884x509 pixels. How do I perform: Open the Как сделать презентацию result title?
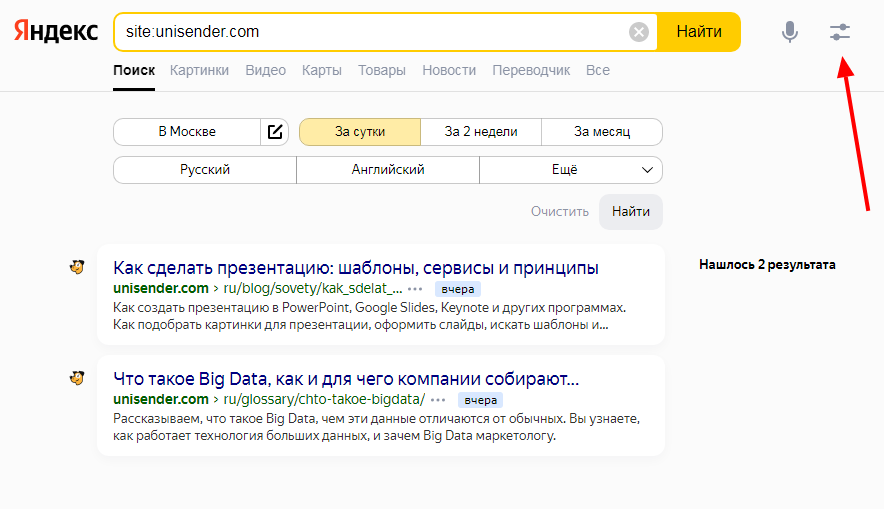[356, 268]
